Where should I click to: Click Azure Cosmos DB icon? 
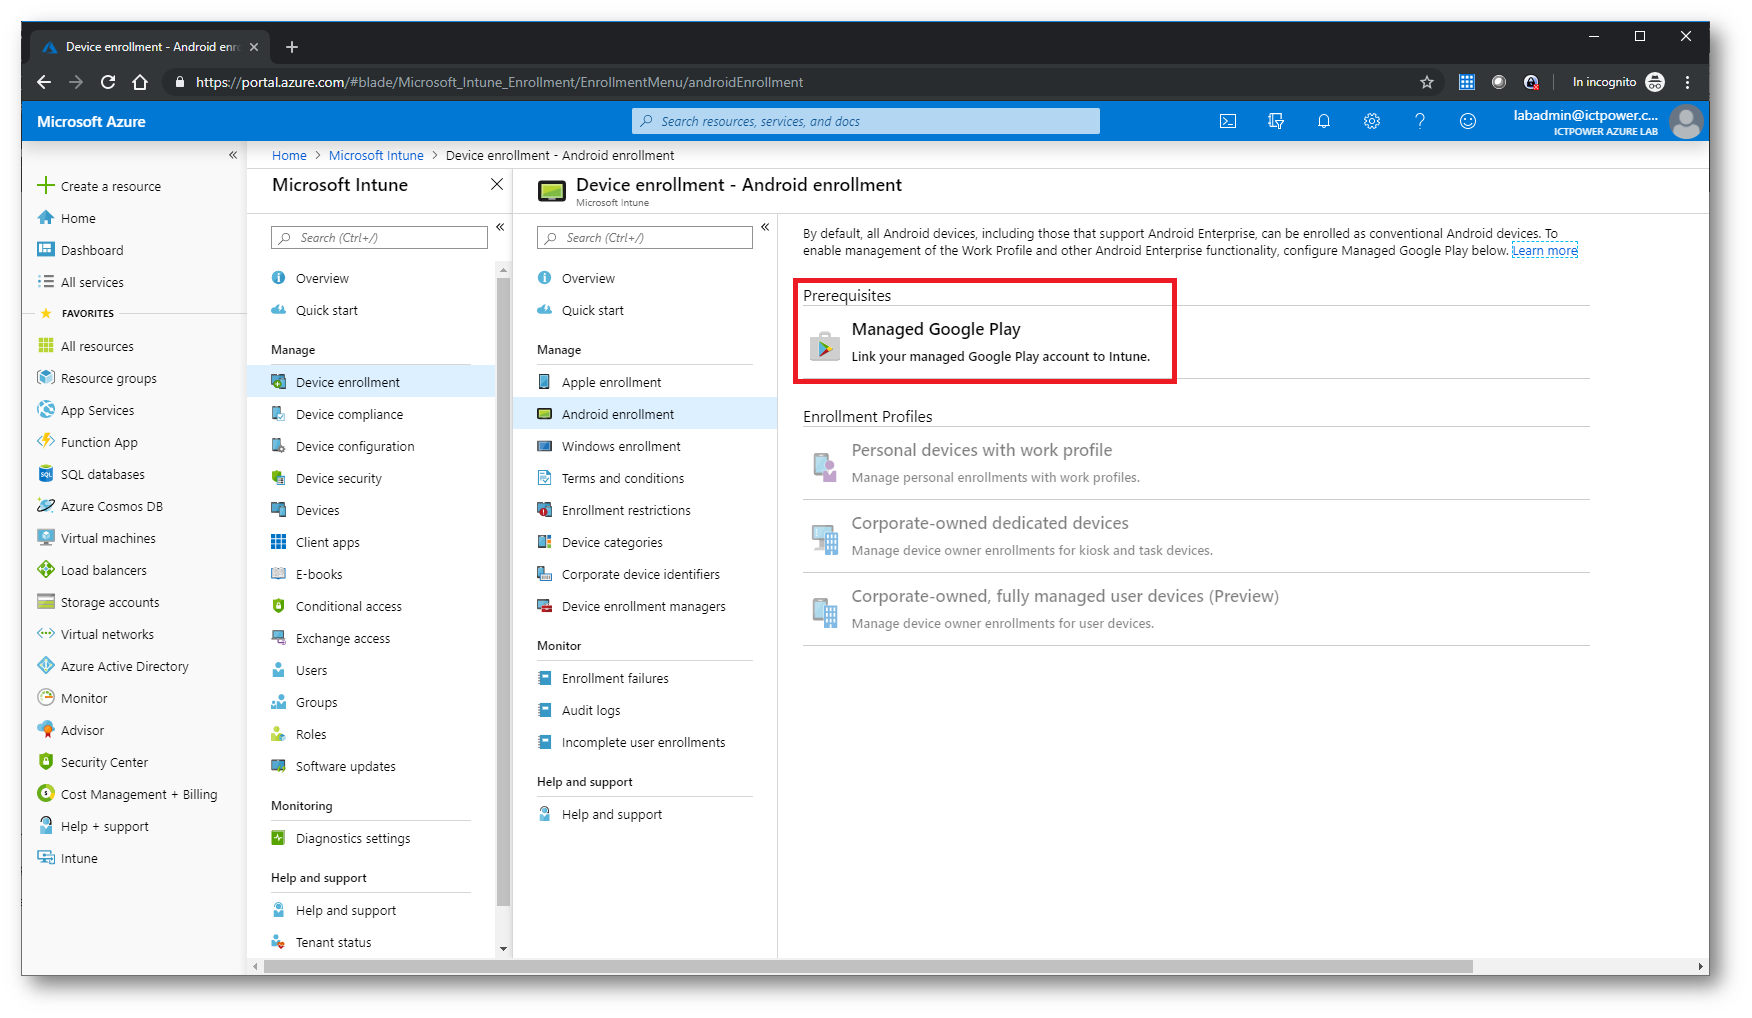click(46, 506)
